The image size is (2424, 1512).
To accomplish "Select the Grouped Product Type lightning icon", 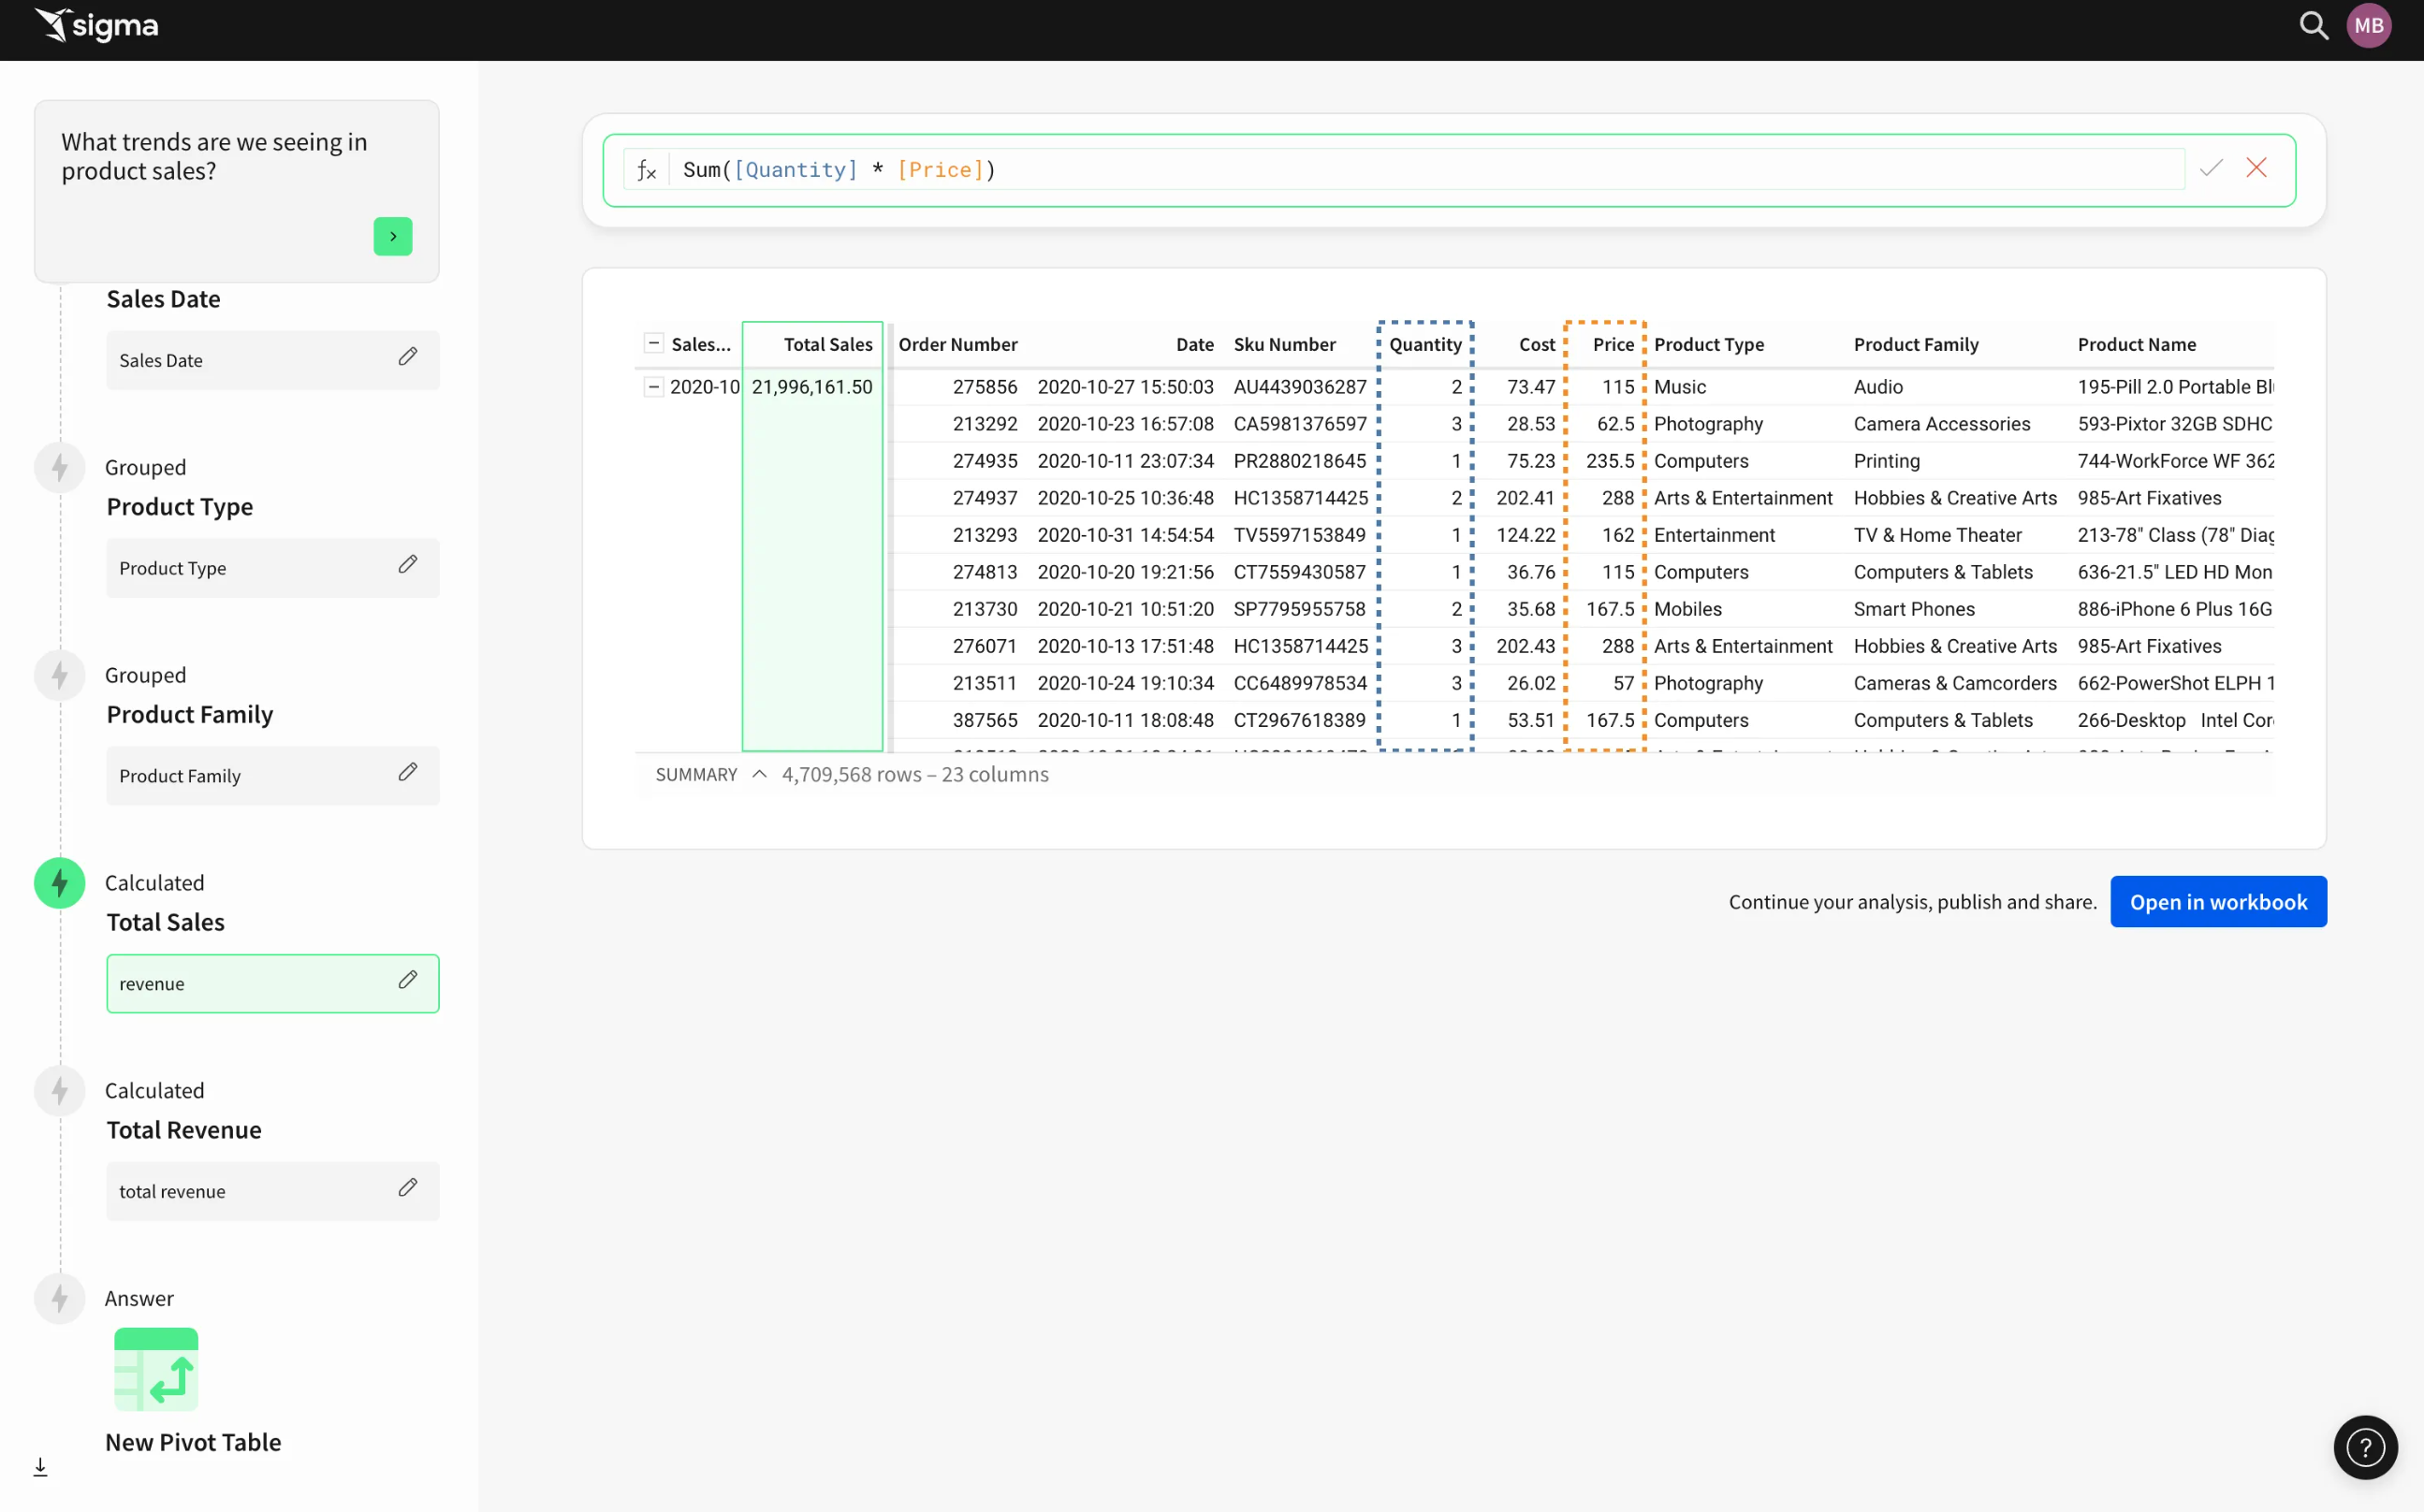I will 60,467.
